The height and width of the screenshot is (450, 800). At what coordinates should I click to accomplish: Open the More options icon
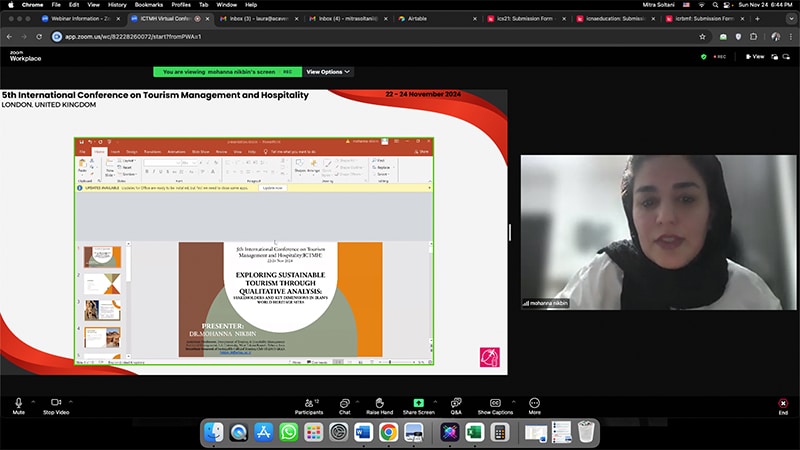click(534, 402)
